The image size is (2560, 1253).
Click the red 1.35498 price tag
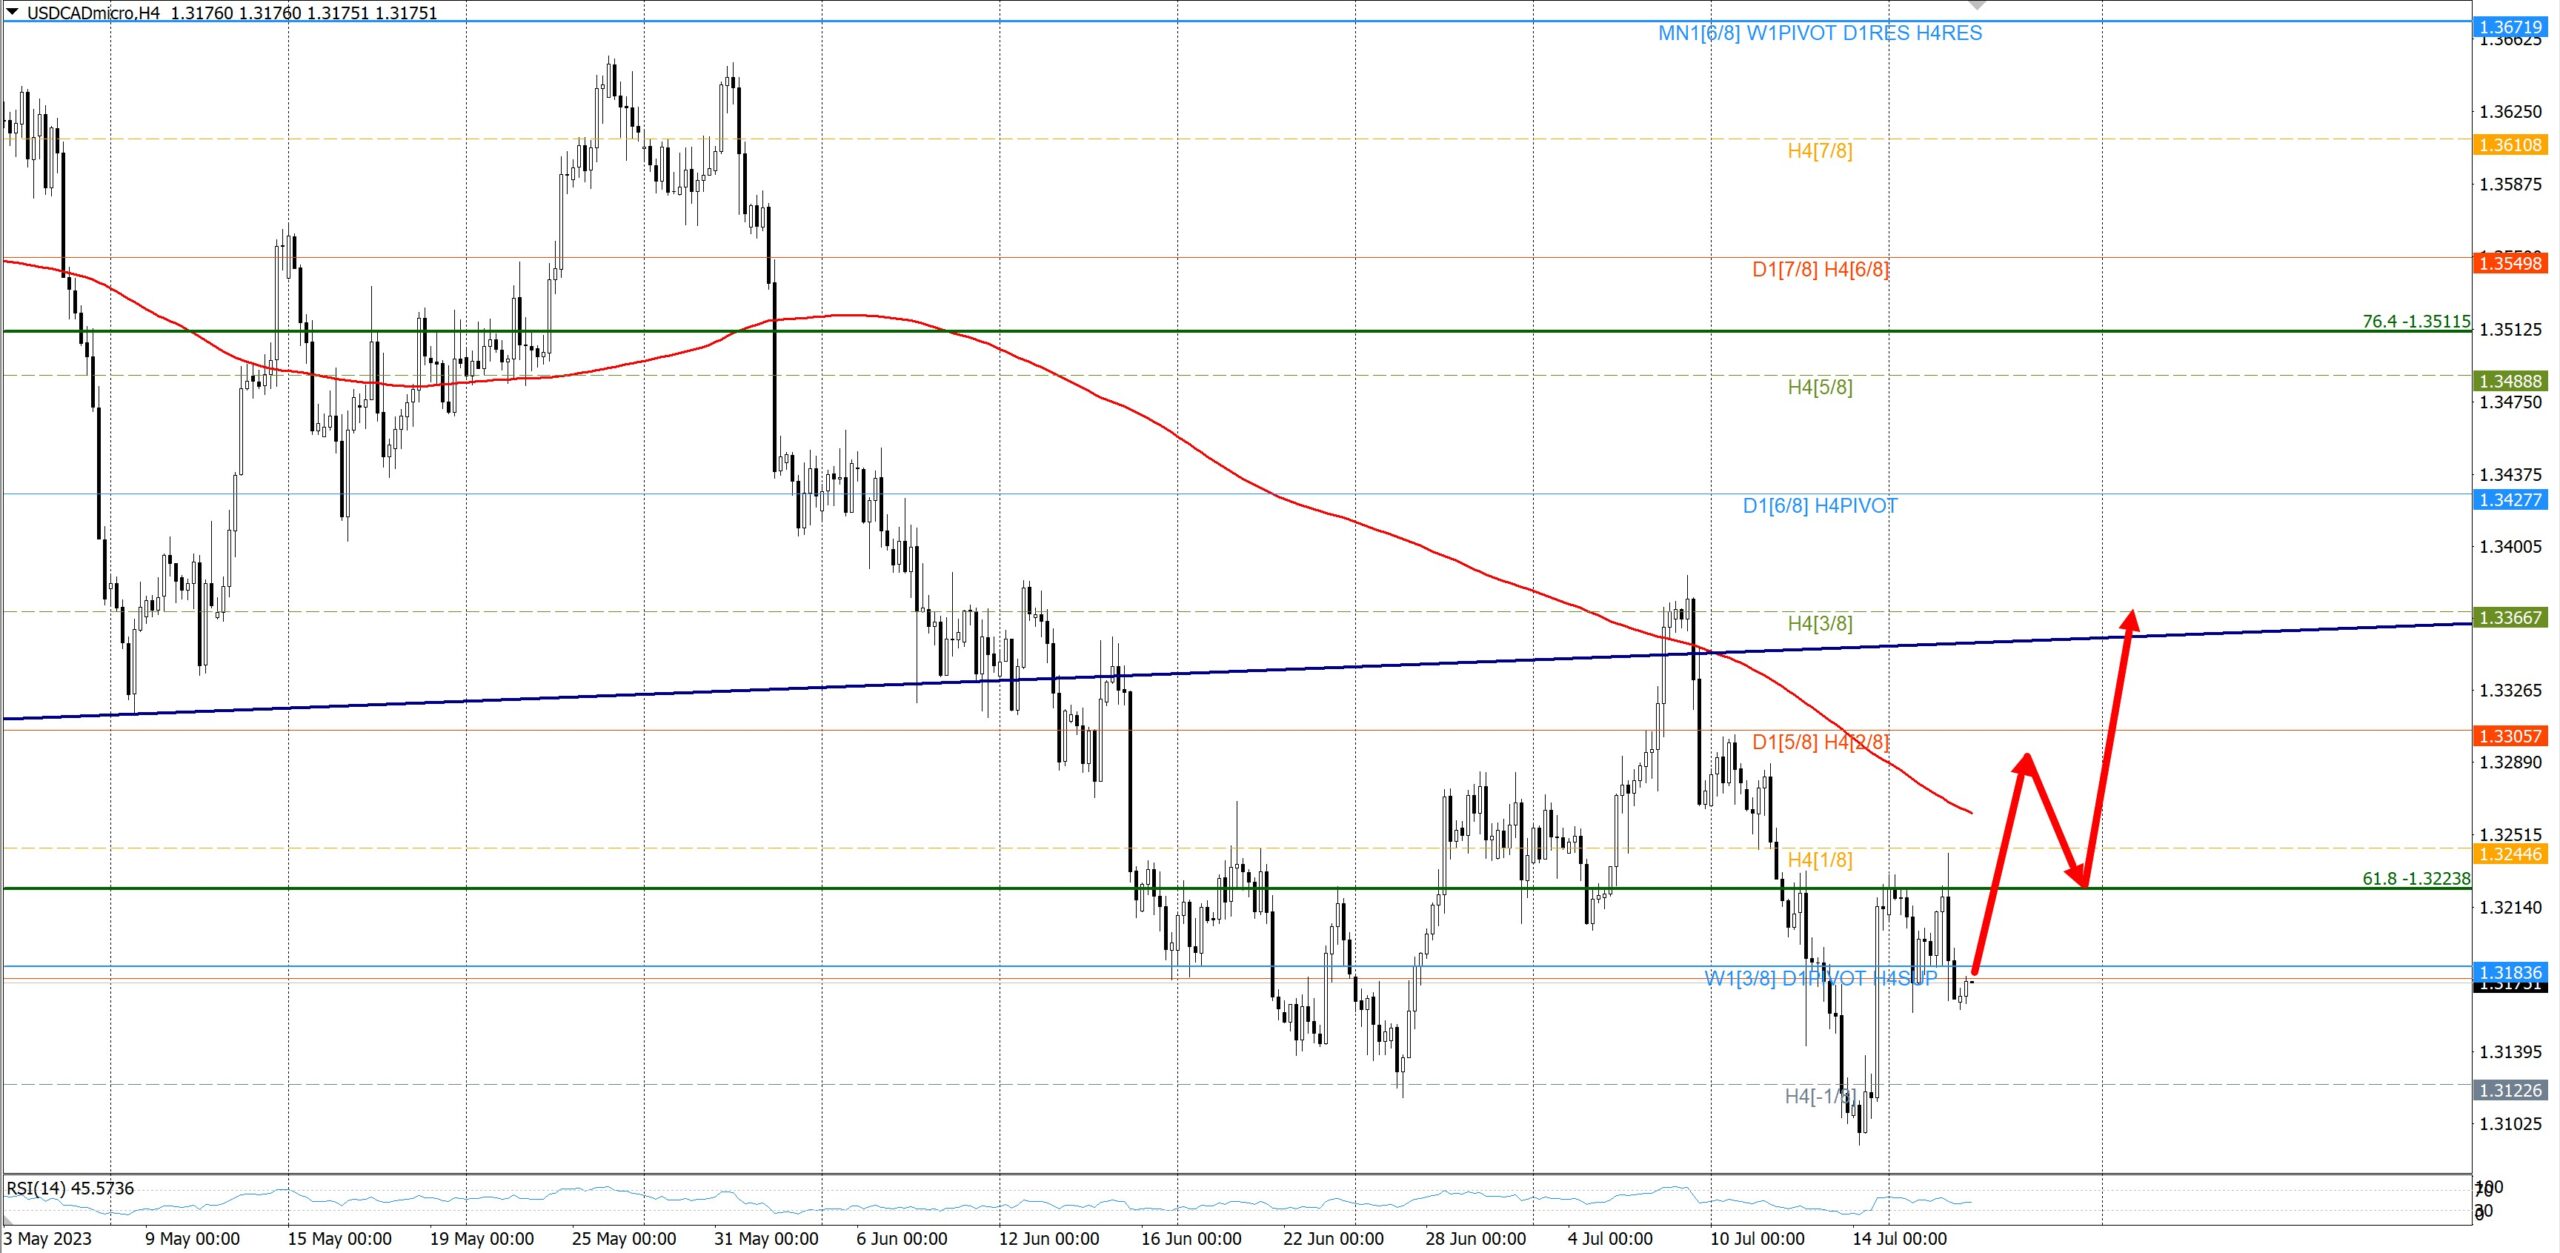tap(2510, 264)
